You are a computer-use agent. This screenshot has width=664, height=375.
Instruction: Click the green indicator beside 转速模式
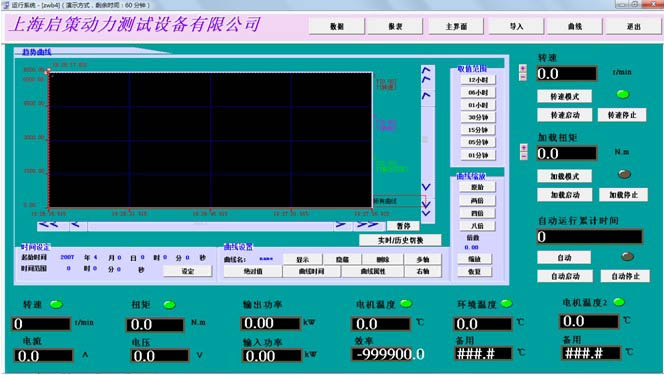(x=622, y=94)
